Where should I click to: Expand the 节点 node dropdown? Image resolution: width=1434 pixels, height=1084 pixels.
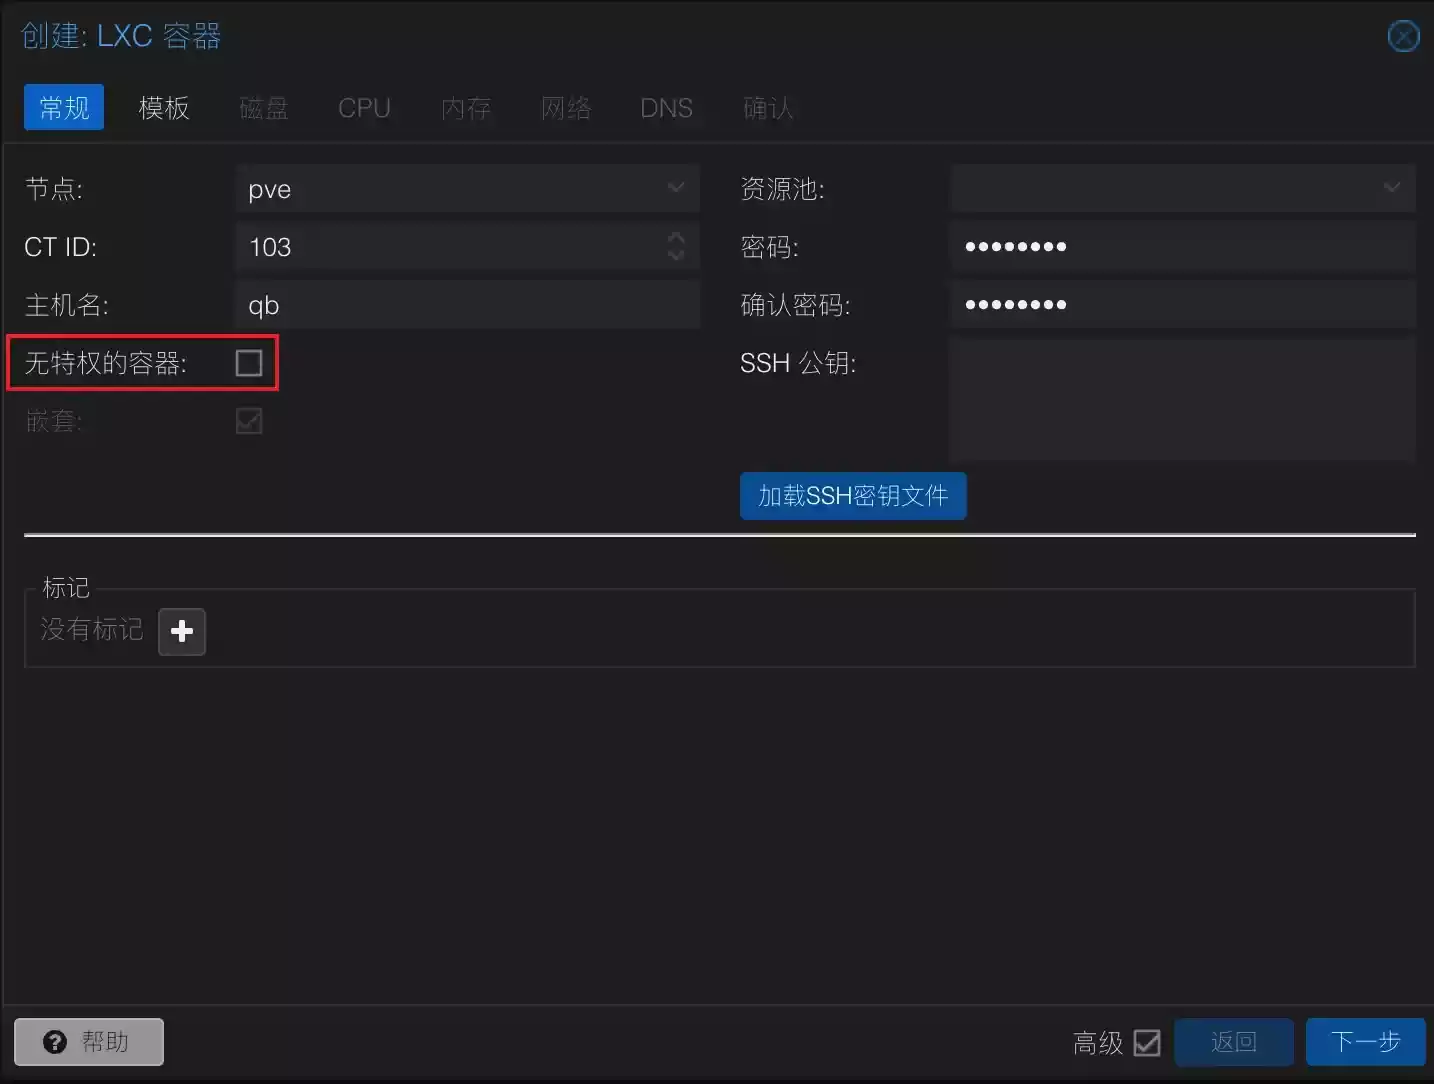tap(676, 188)
